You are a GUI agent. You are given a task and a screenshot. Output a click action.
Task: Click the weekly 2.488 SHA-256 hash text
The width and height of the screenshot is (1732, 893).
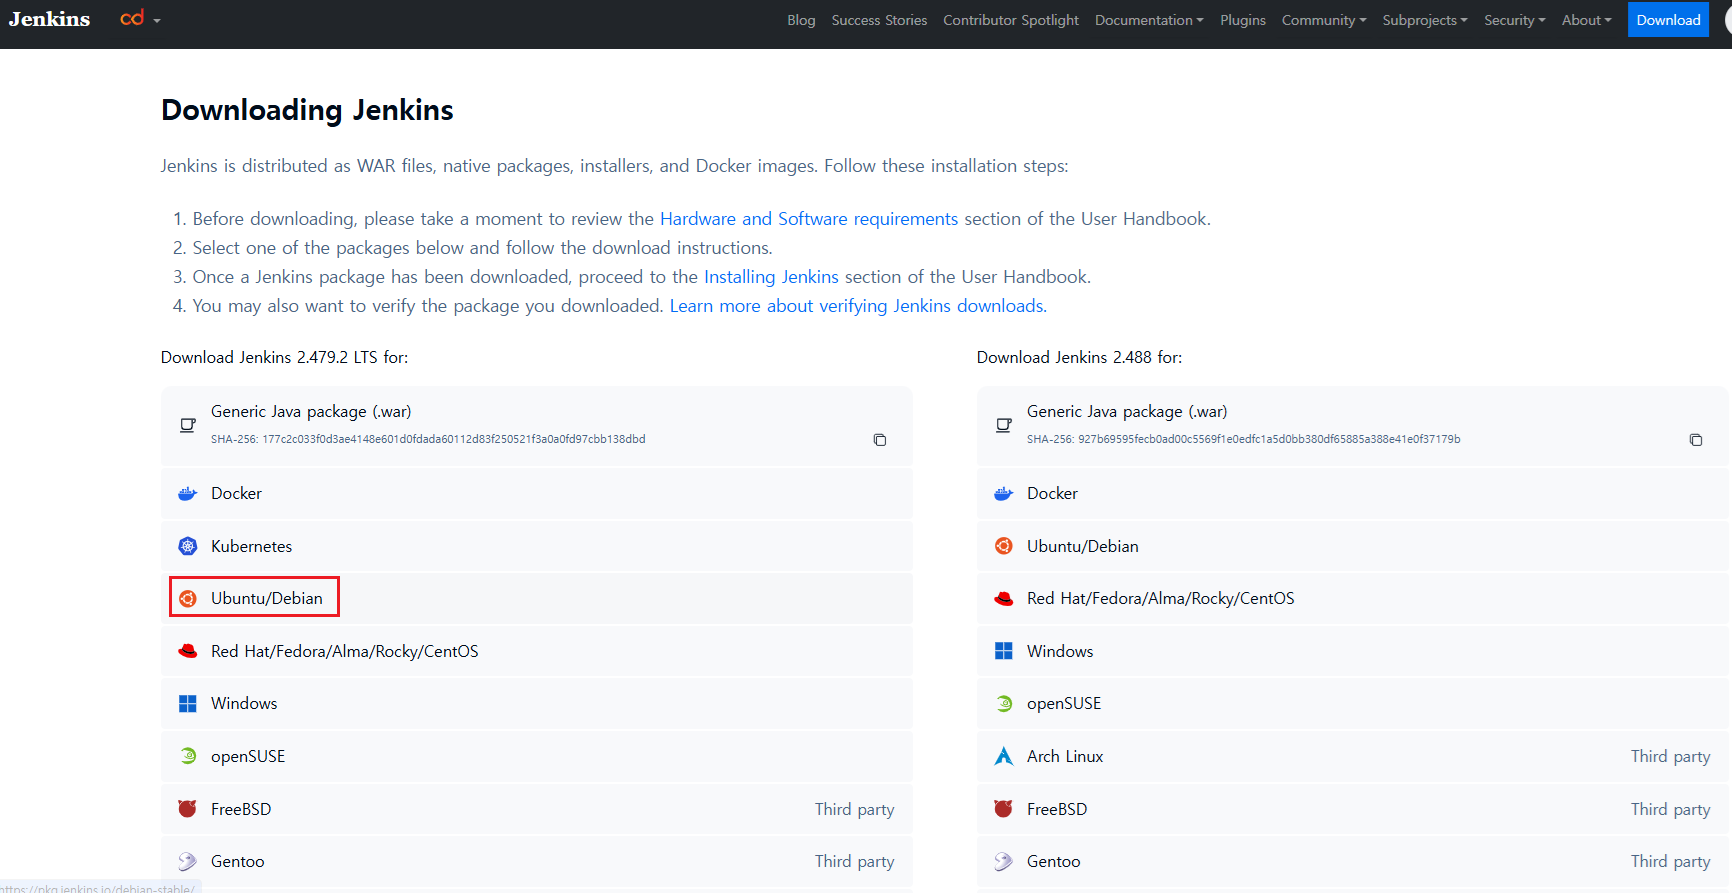click(x=1243, y=439)
